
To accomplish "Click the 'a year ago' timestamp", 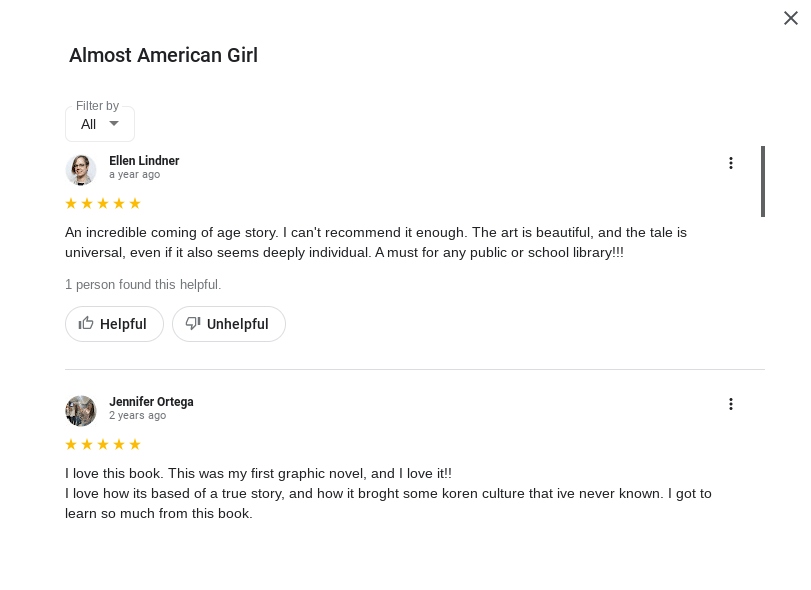I will point(134,175).
